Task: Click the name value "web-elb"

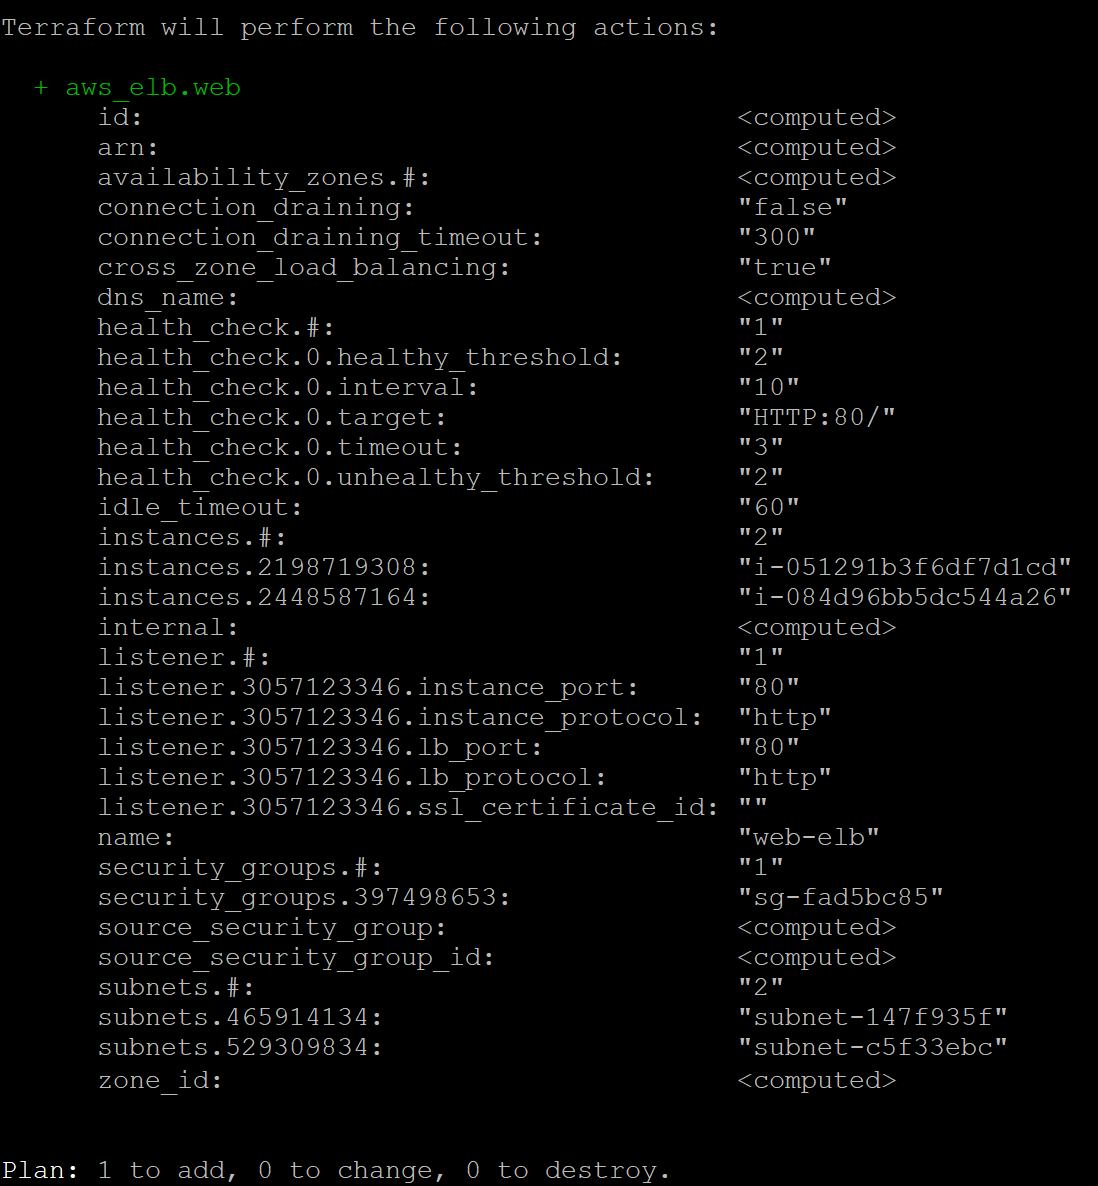Action: tap(808, 837)
